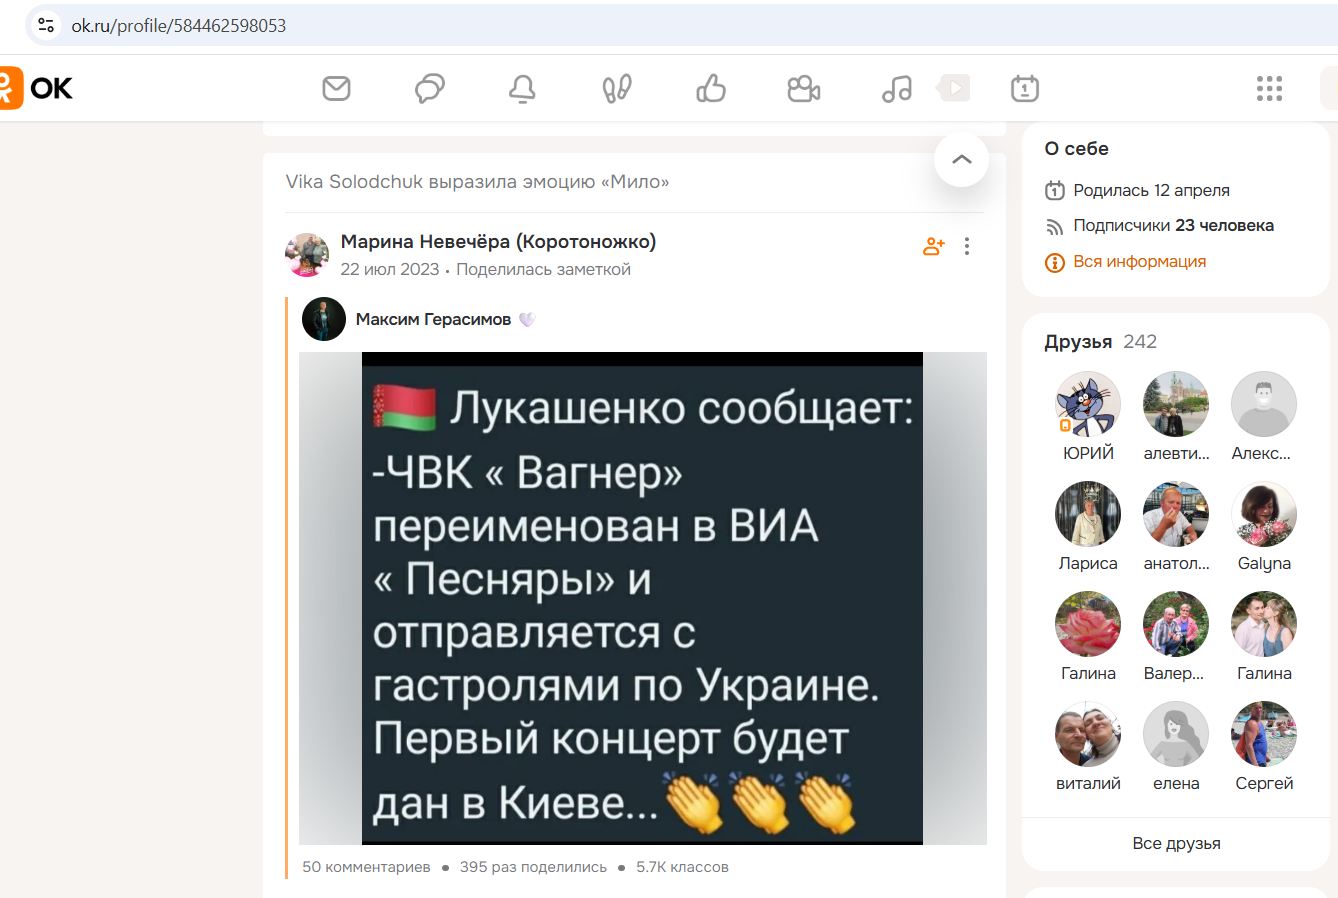The height and width of the screenshot is (898, 1338).
Task: Click 'Подписчики 23 человека' text
Action: click(x=1173, y=226)
